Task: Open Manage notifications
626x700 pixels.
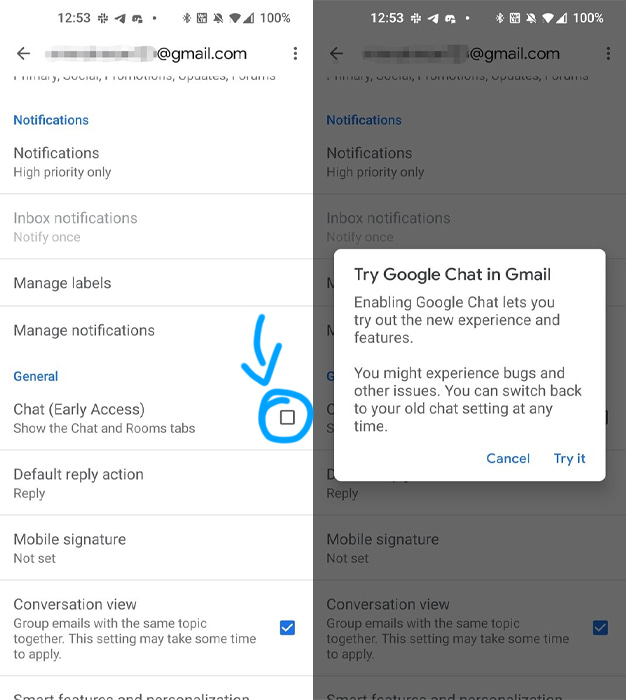Action: click(x=156, y=330)
